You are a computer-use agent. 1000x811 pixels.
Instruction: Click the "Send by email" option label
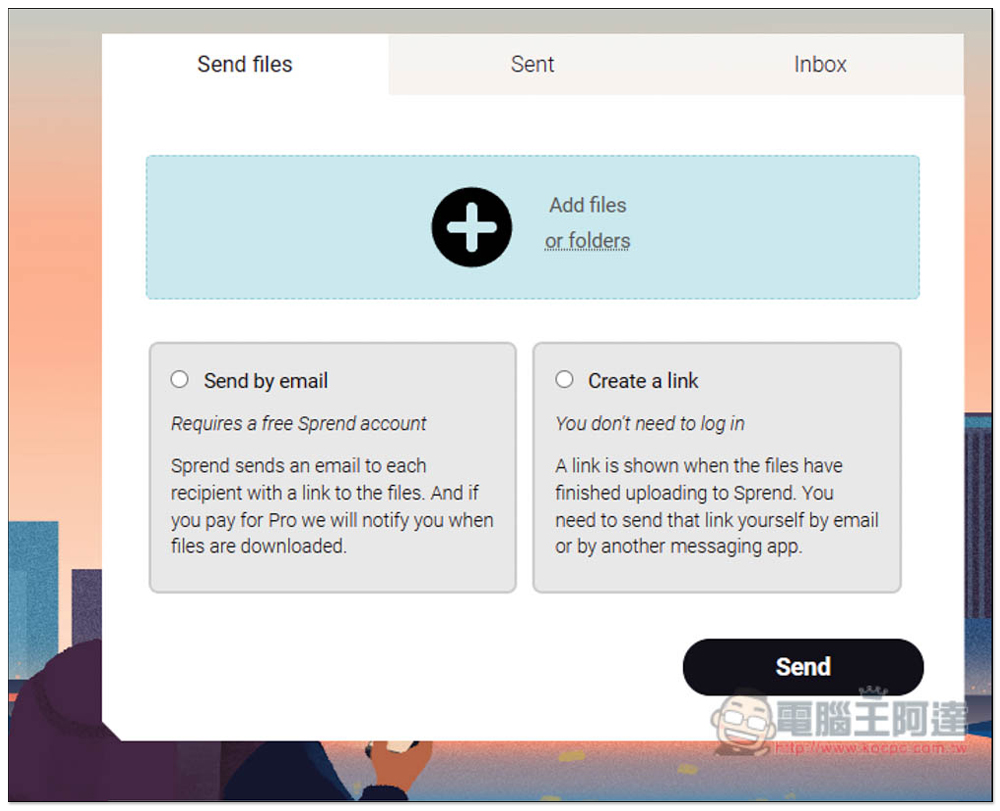click(x=266, y=381)
